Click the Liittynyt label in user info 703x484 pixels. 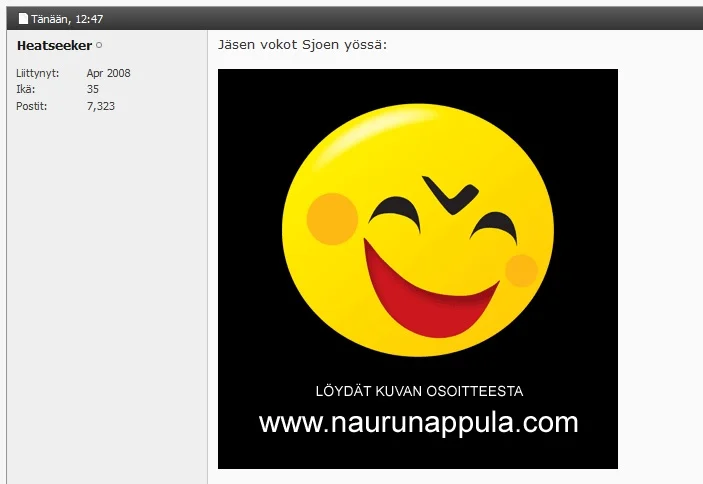pyautogui.click(x=38, y=73)
